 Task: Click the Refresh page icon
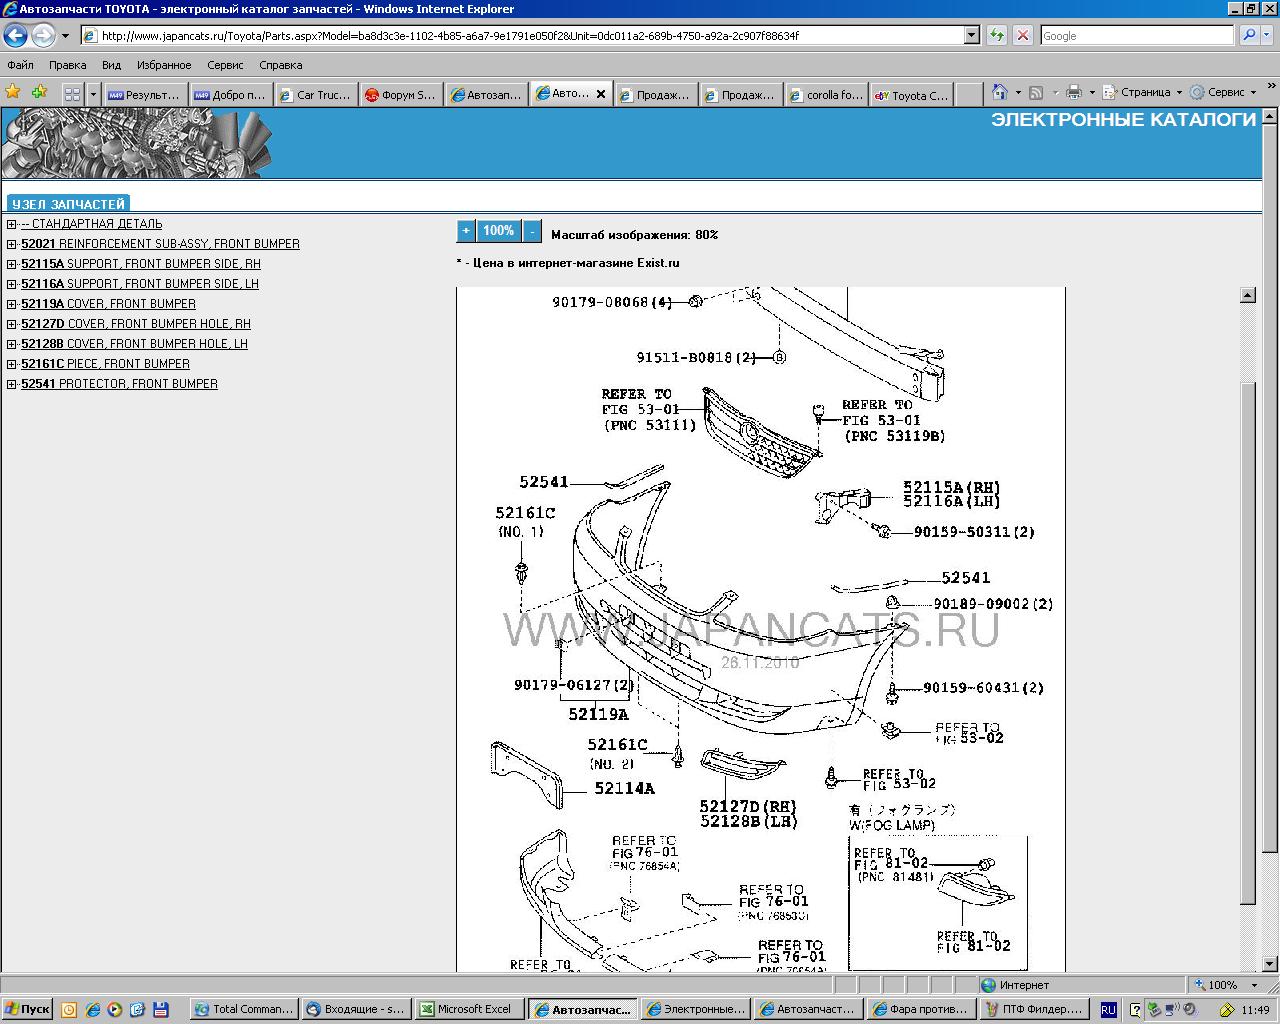(x=996, y=35)
